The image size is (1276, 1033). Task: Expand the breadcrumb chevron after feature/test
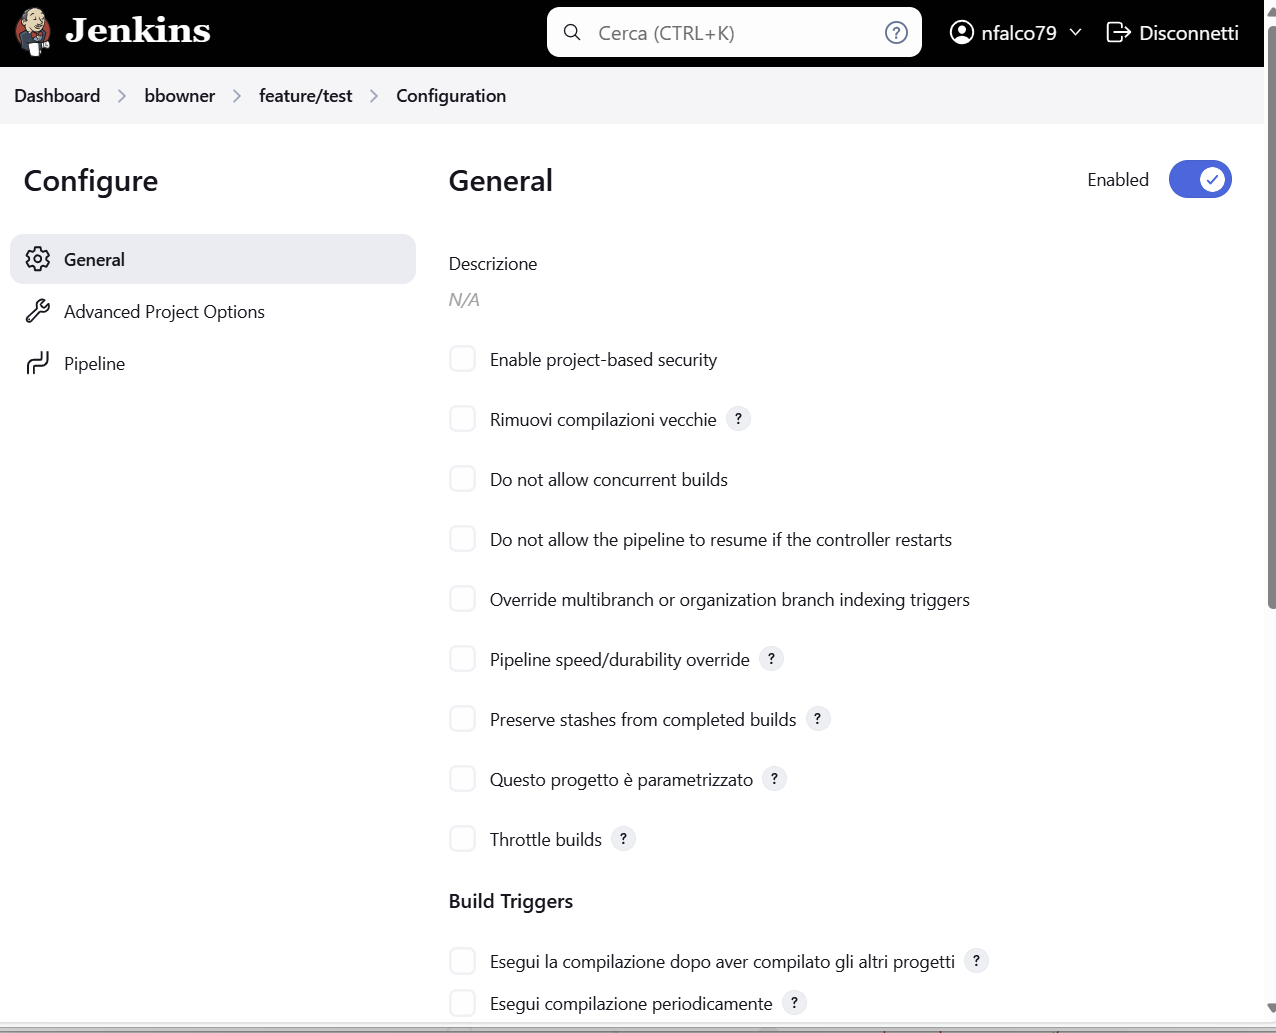(x=374, y=96)
